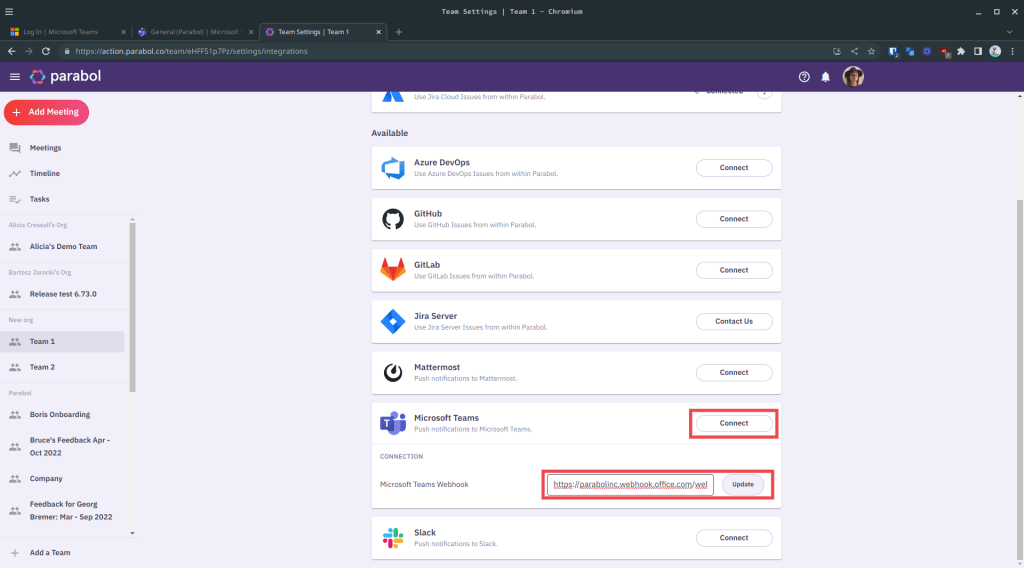The height and width of the screenshot is (568, 1024).
Task: Switch to General (Parabol) Microsoft tab
Action: (x=194, y=31)
